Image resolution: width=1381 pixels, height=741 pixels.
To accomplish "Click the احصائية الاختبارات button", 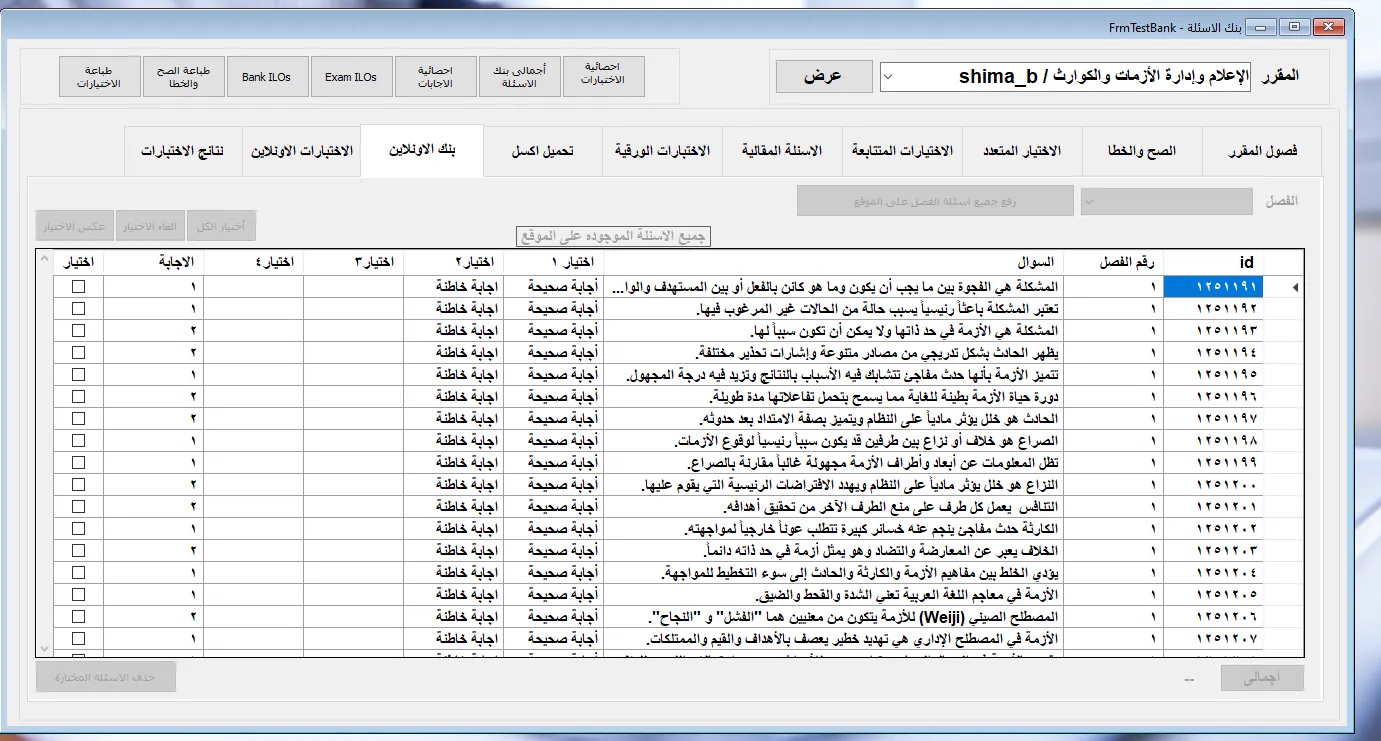I will click(x=603, y=76).
